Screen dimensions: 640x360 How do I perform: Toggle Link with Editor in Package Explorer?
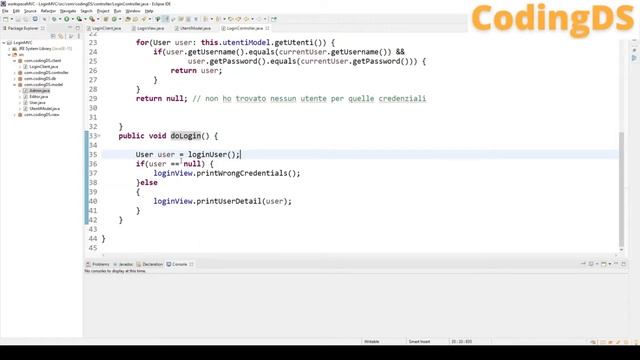click(60, 36)
